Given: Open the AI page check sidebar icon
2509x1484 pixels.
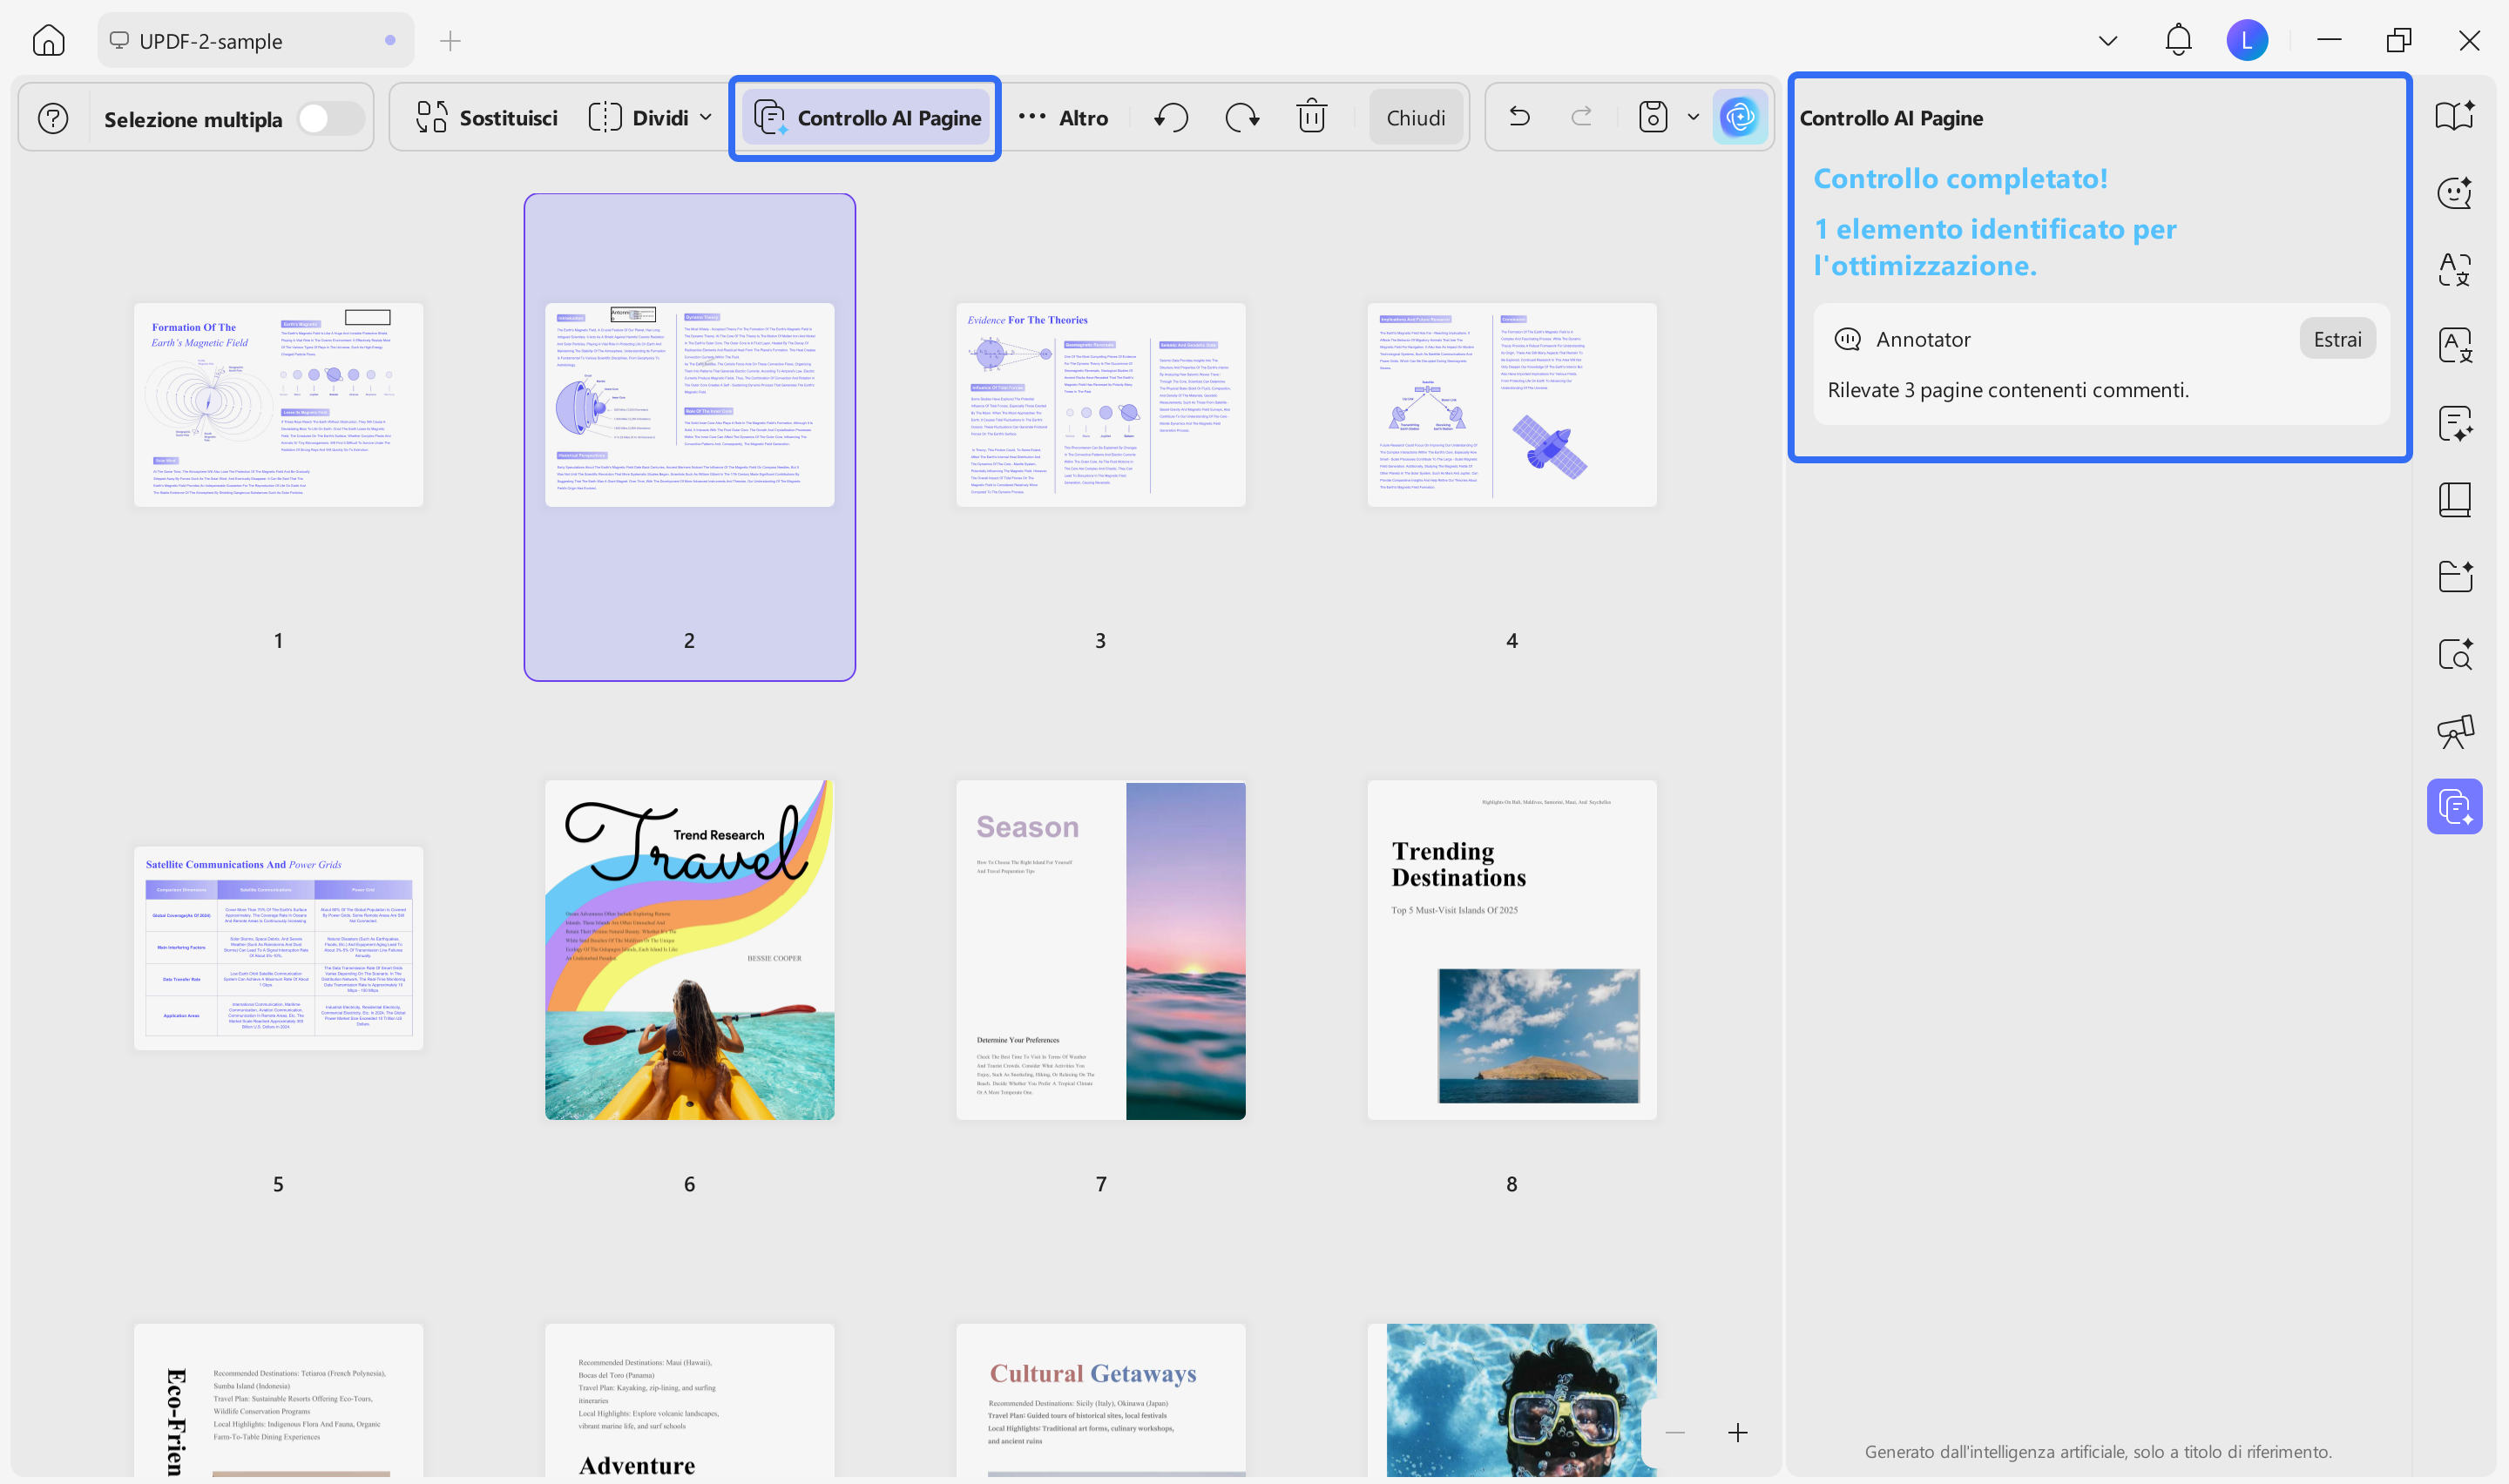Looking at the screenshot, I should tap(2454, 807).
